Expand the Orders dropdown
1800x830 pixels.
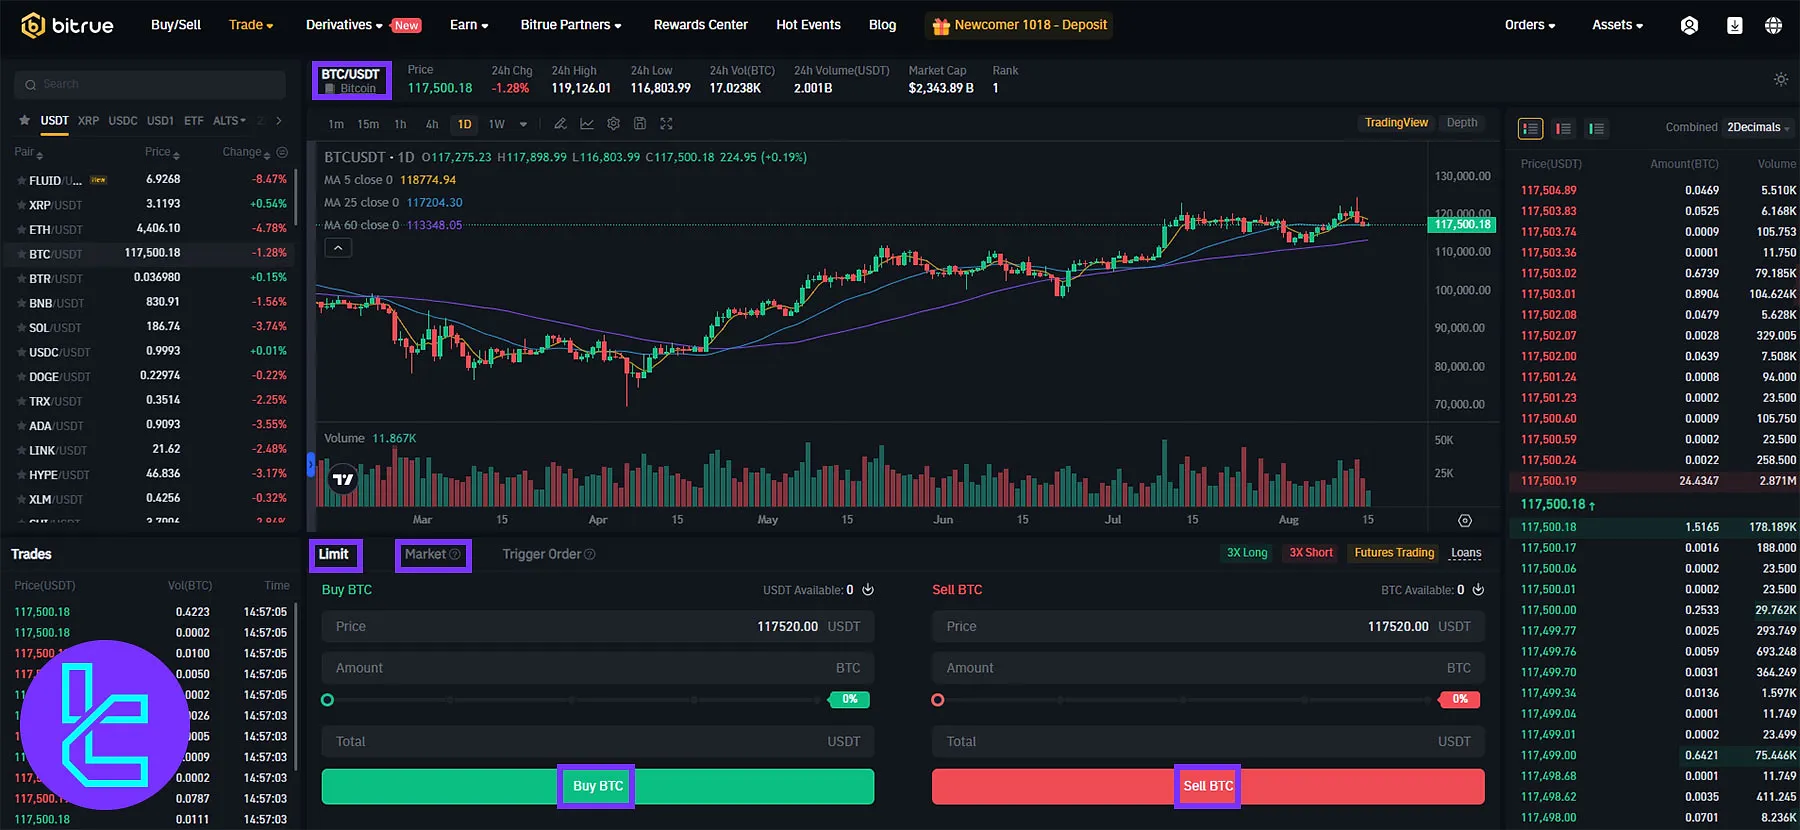pyautogui.click(x=1530, y=25)
